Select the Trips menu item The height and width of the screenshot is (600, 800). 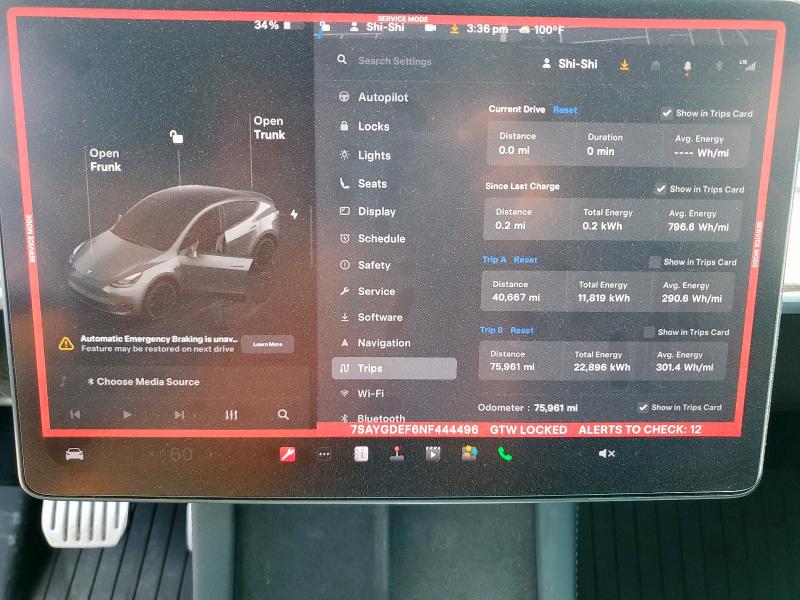click(394, 368)
